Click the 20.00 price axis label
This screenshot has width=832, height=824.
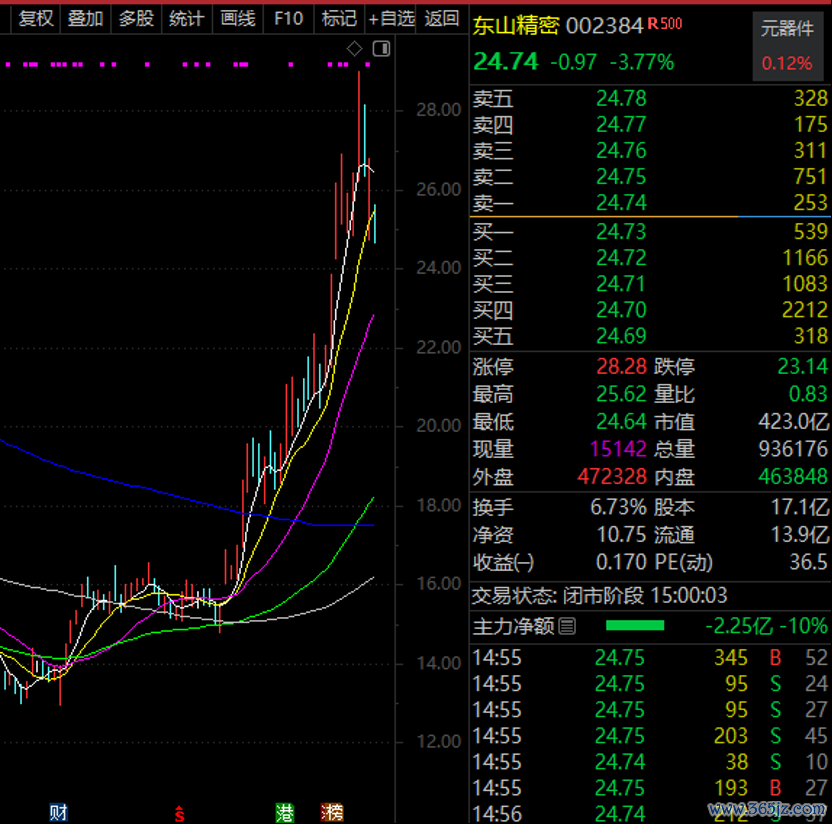pos(438,426)
